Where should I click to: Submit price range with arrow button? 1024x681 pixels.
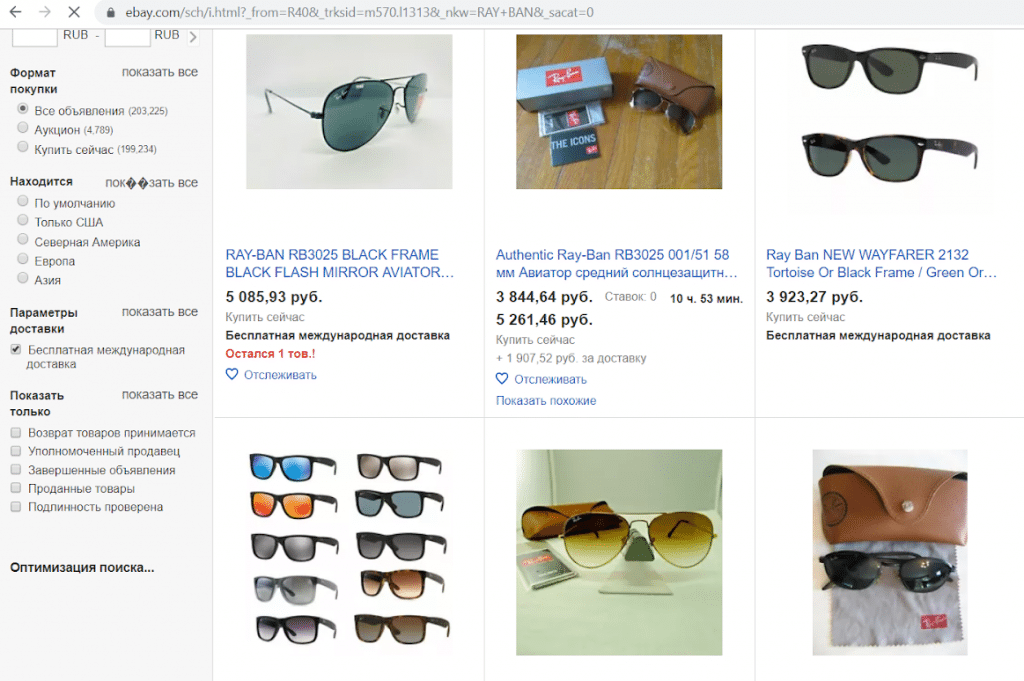(x=193, y=37)
